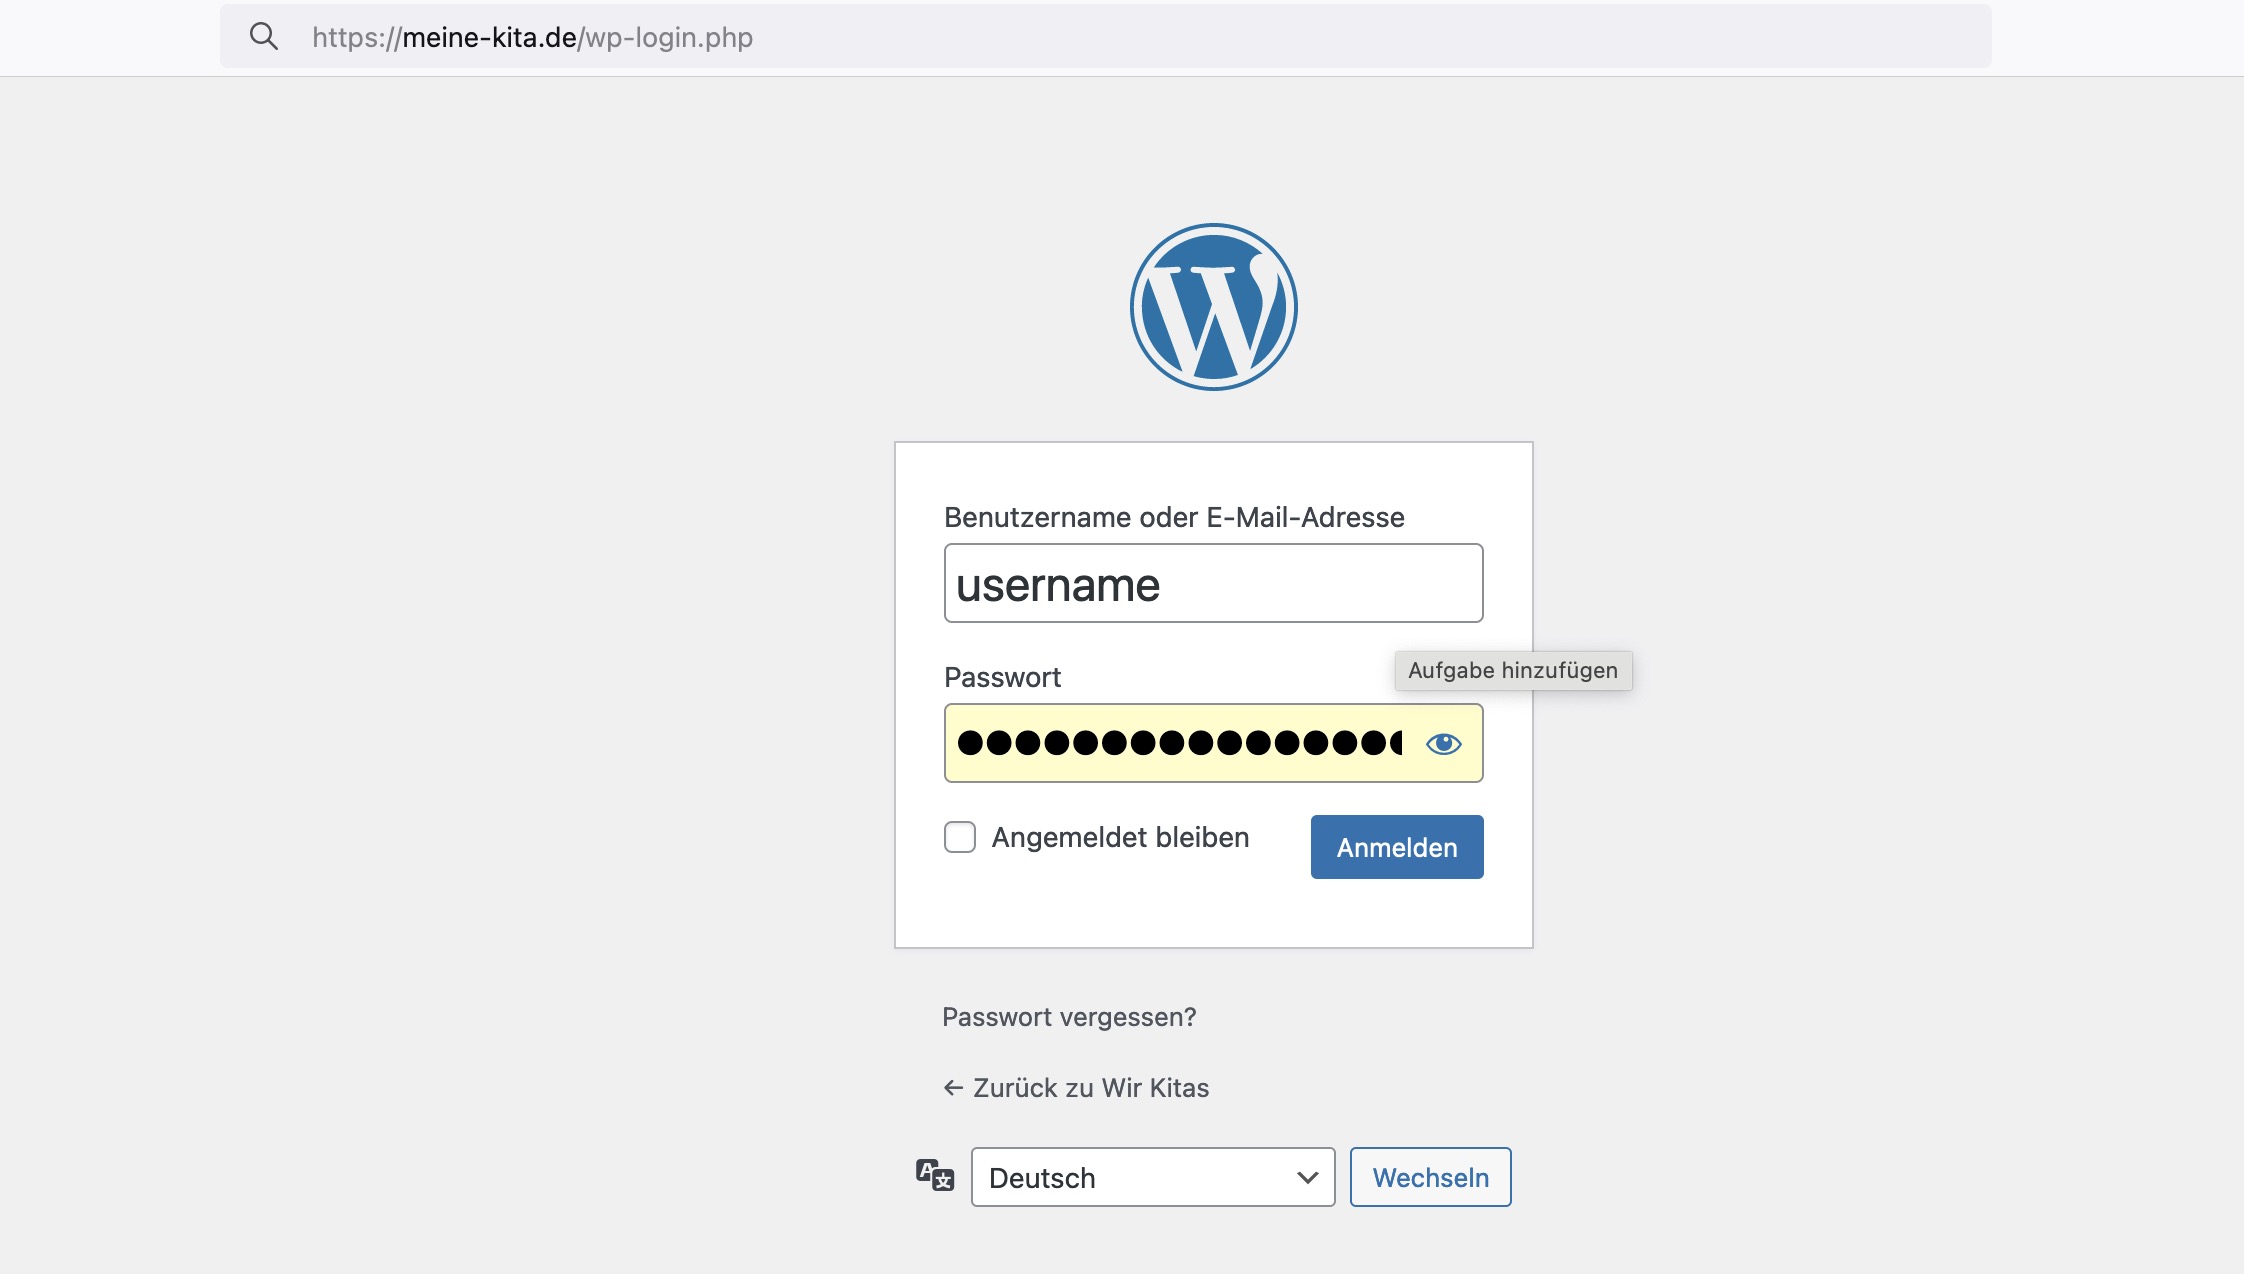This screenshot has height=1274, width=2244.
Task: Go back via 'Zurück zu Wir Kitas'
Action: [1090, 1088]
